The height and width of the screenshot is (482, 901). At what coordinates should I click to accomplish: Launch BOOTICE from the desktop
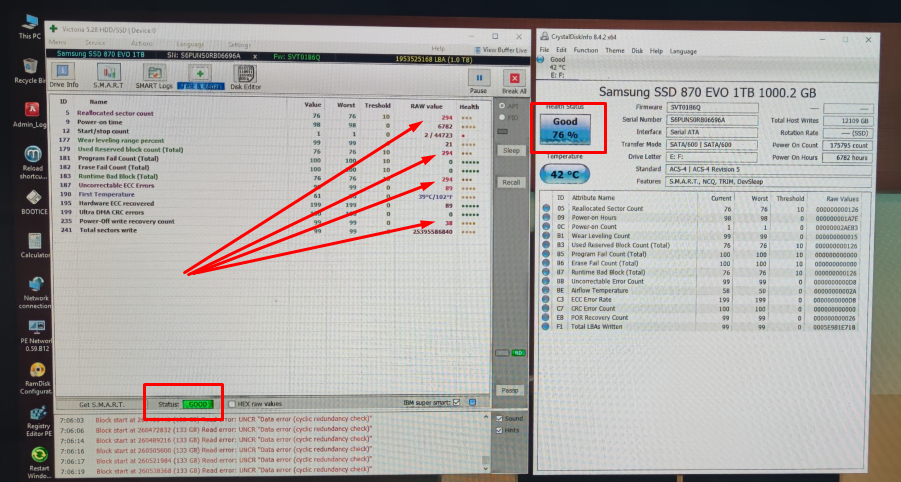tap(34, 202)
